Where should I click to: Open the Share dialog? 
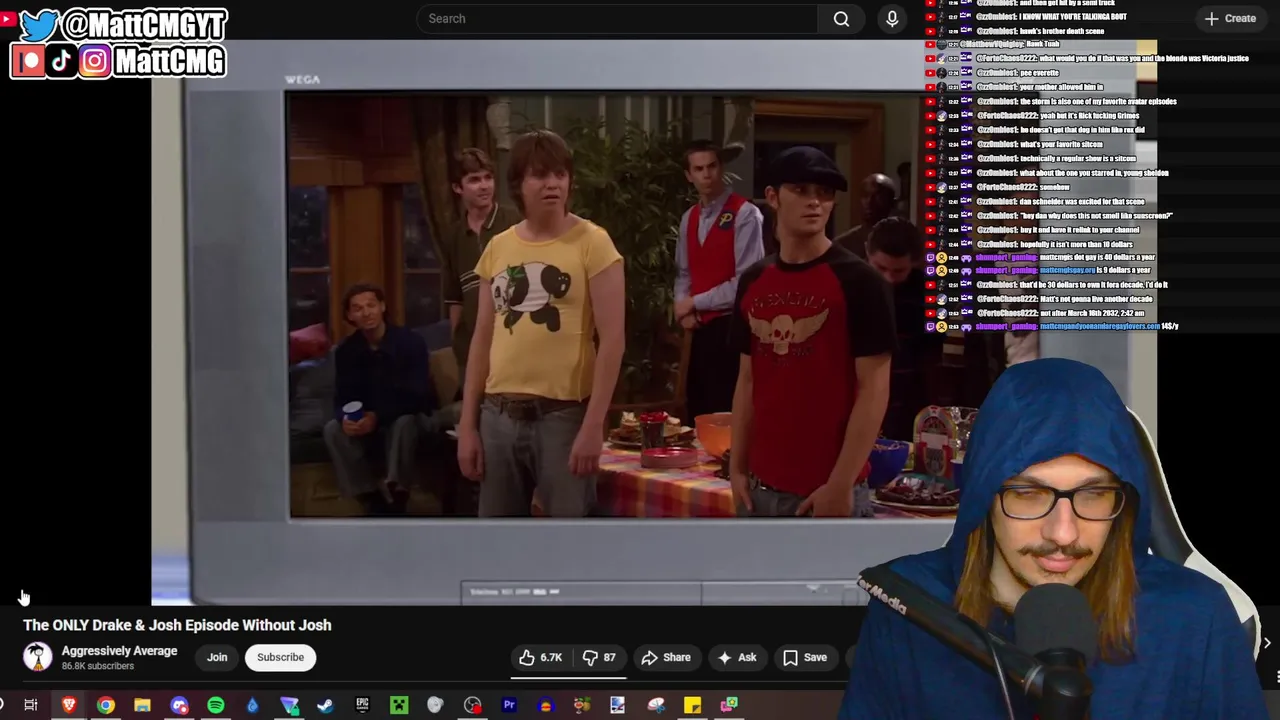click(666, 657)
